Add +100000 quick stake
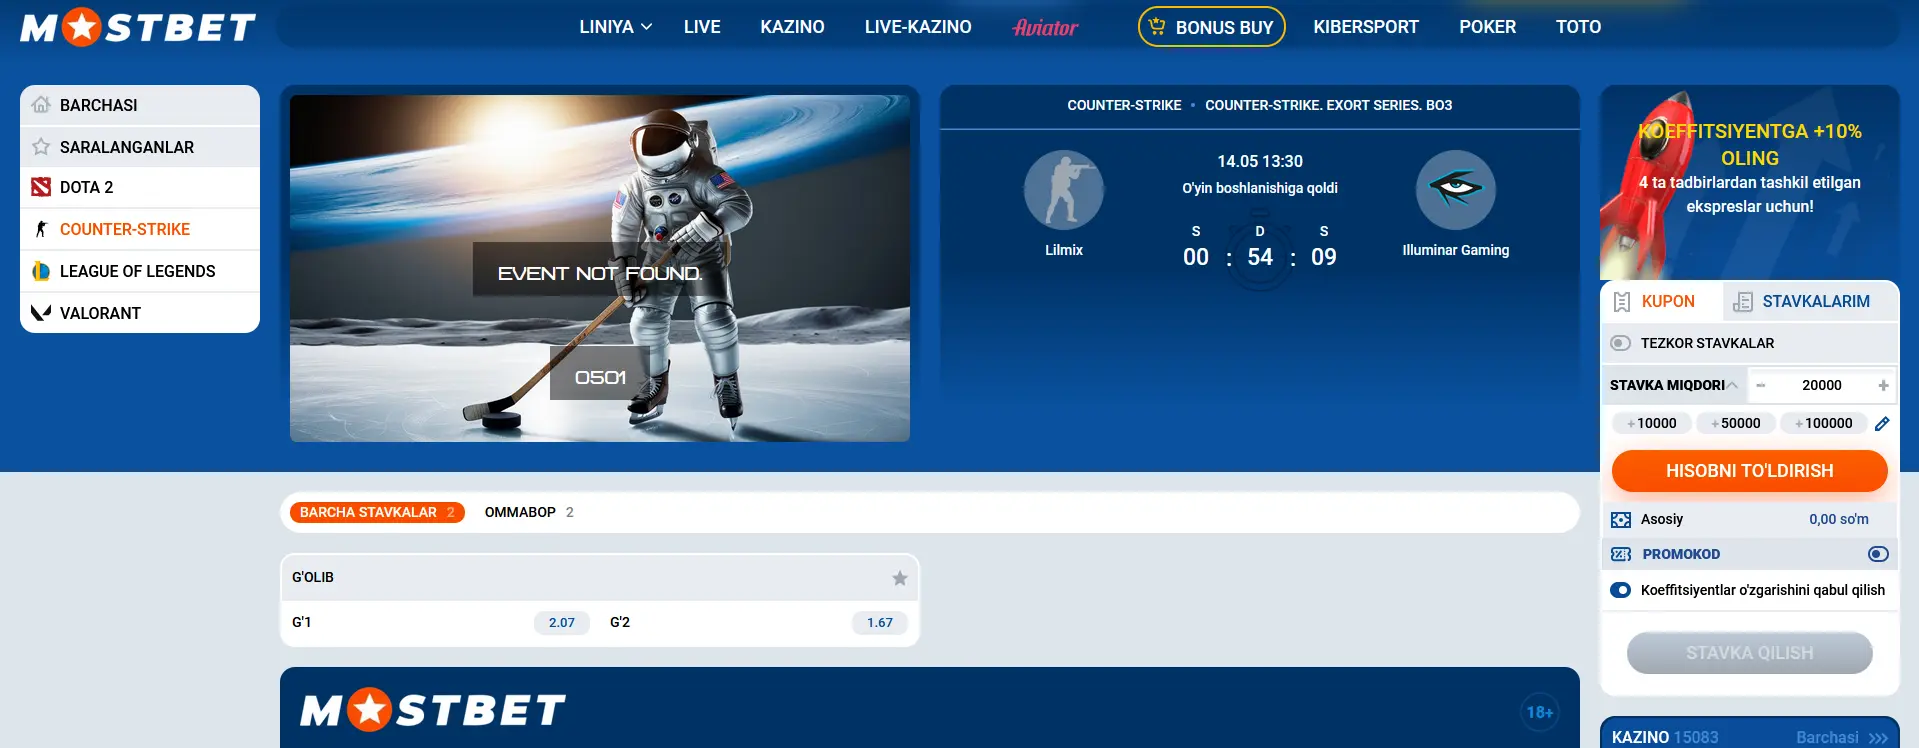1919x748 pixels. pyautogui.click(x=1824, y=423)
